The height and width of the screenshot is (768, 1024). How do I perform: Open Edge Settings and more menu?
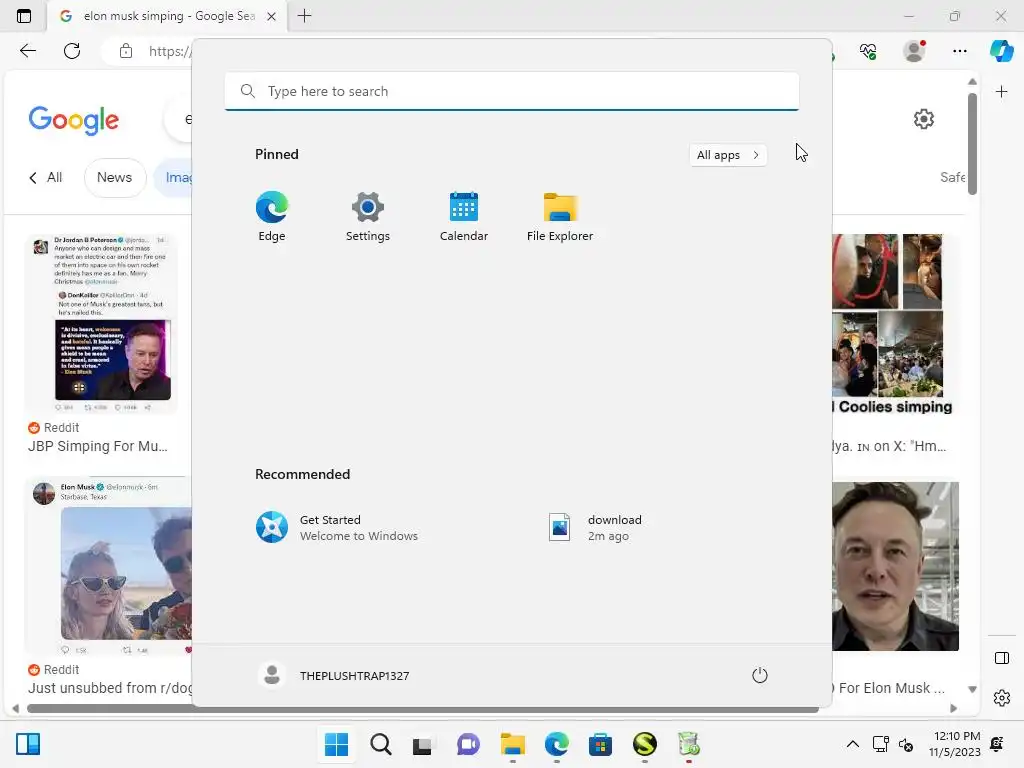point(959,51)
